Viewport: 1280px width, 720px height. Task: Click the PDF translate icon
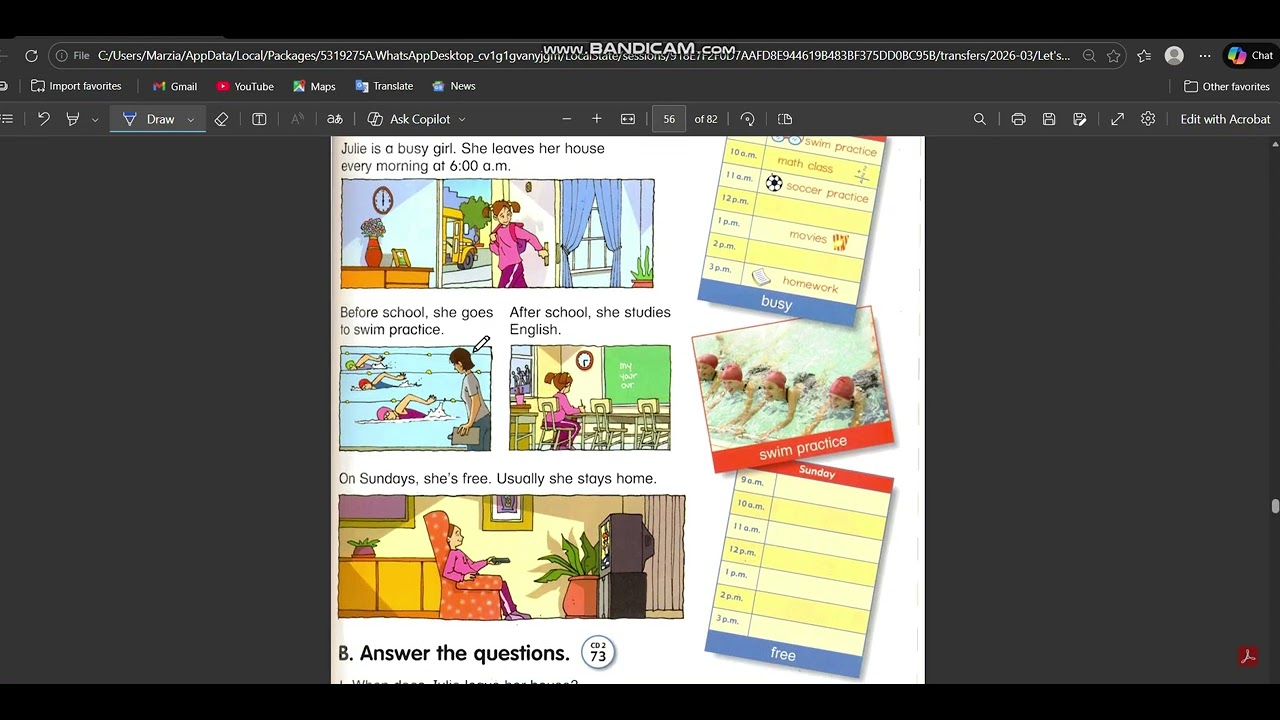(335, 119)
